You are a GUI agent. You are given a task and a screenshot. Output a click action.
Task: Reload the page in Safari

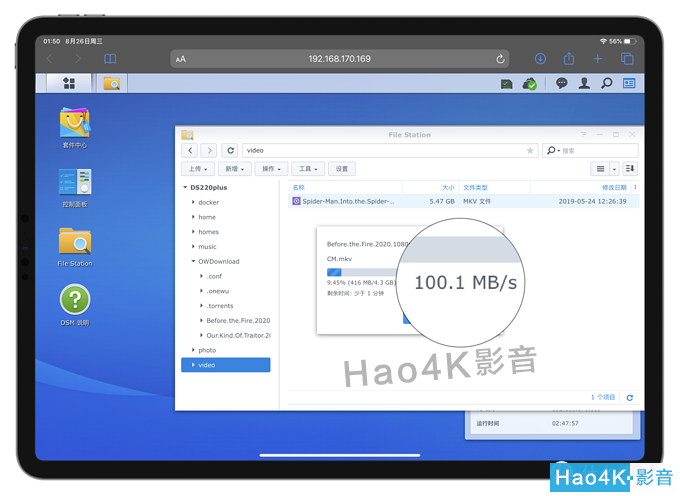click(500, 59)
